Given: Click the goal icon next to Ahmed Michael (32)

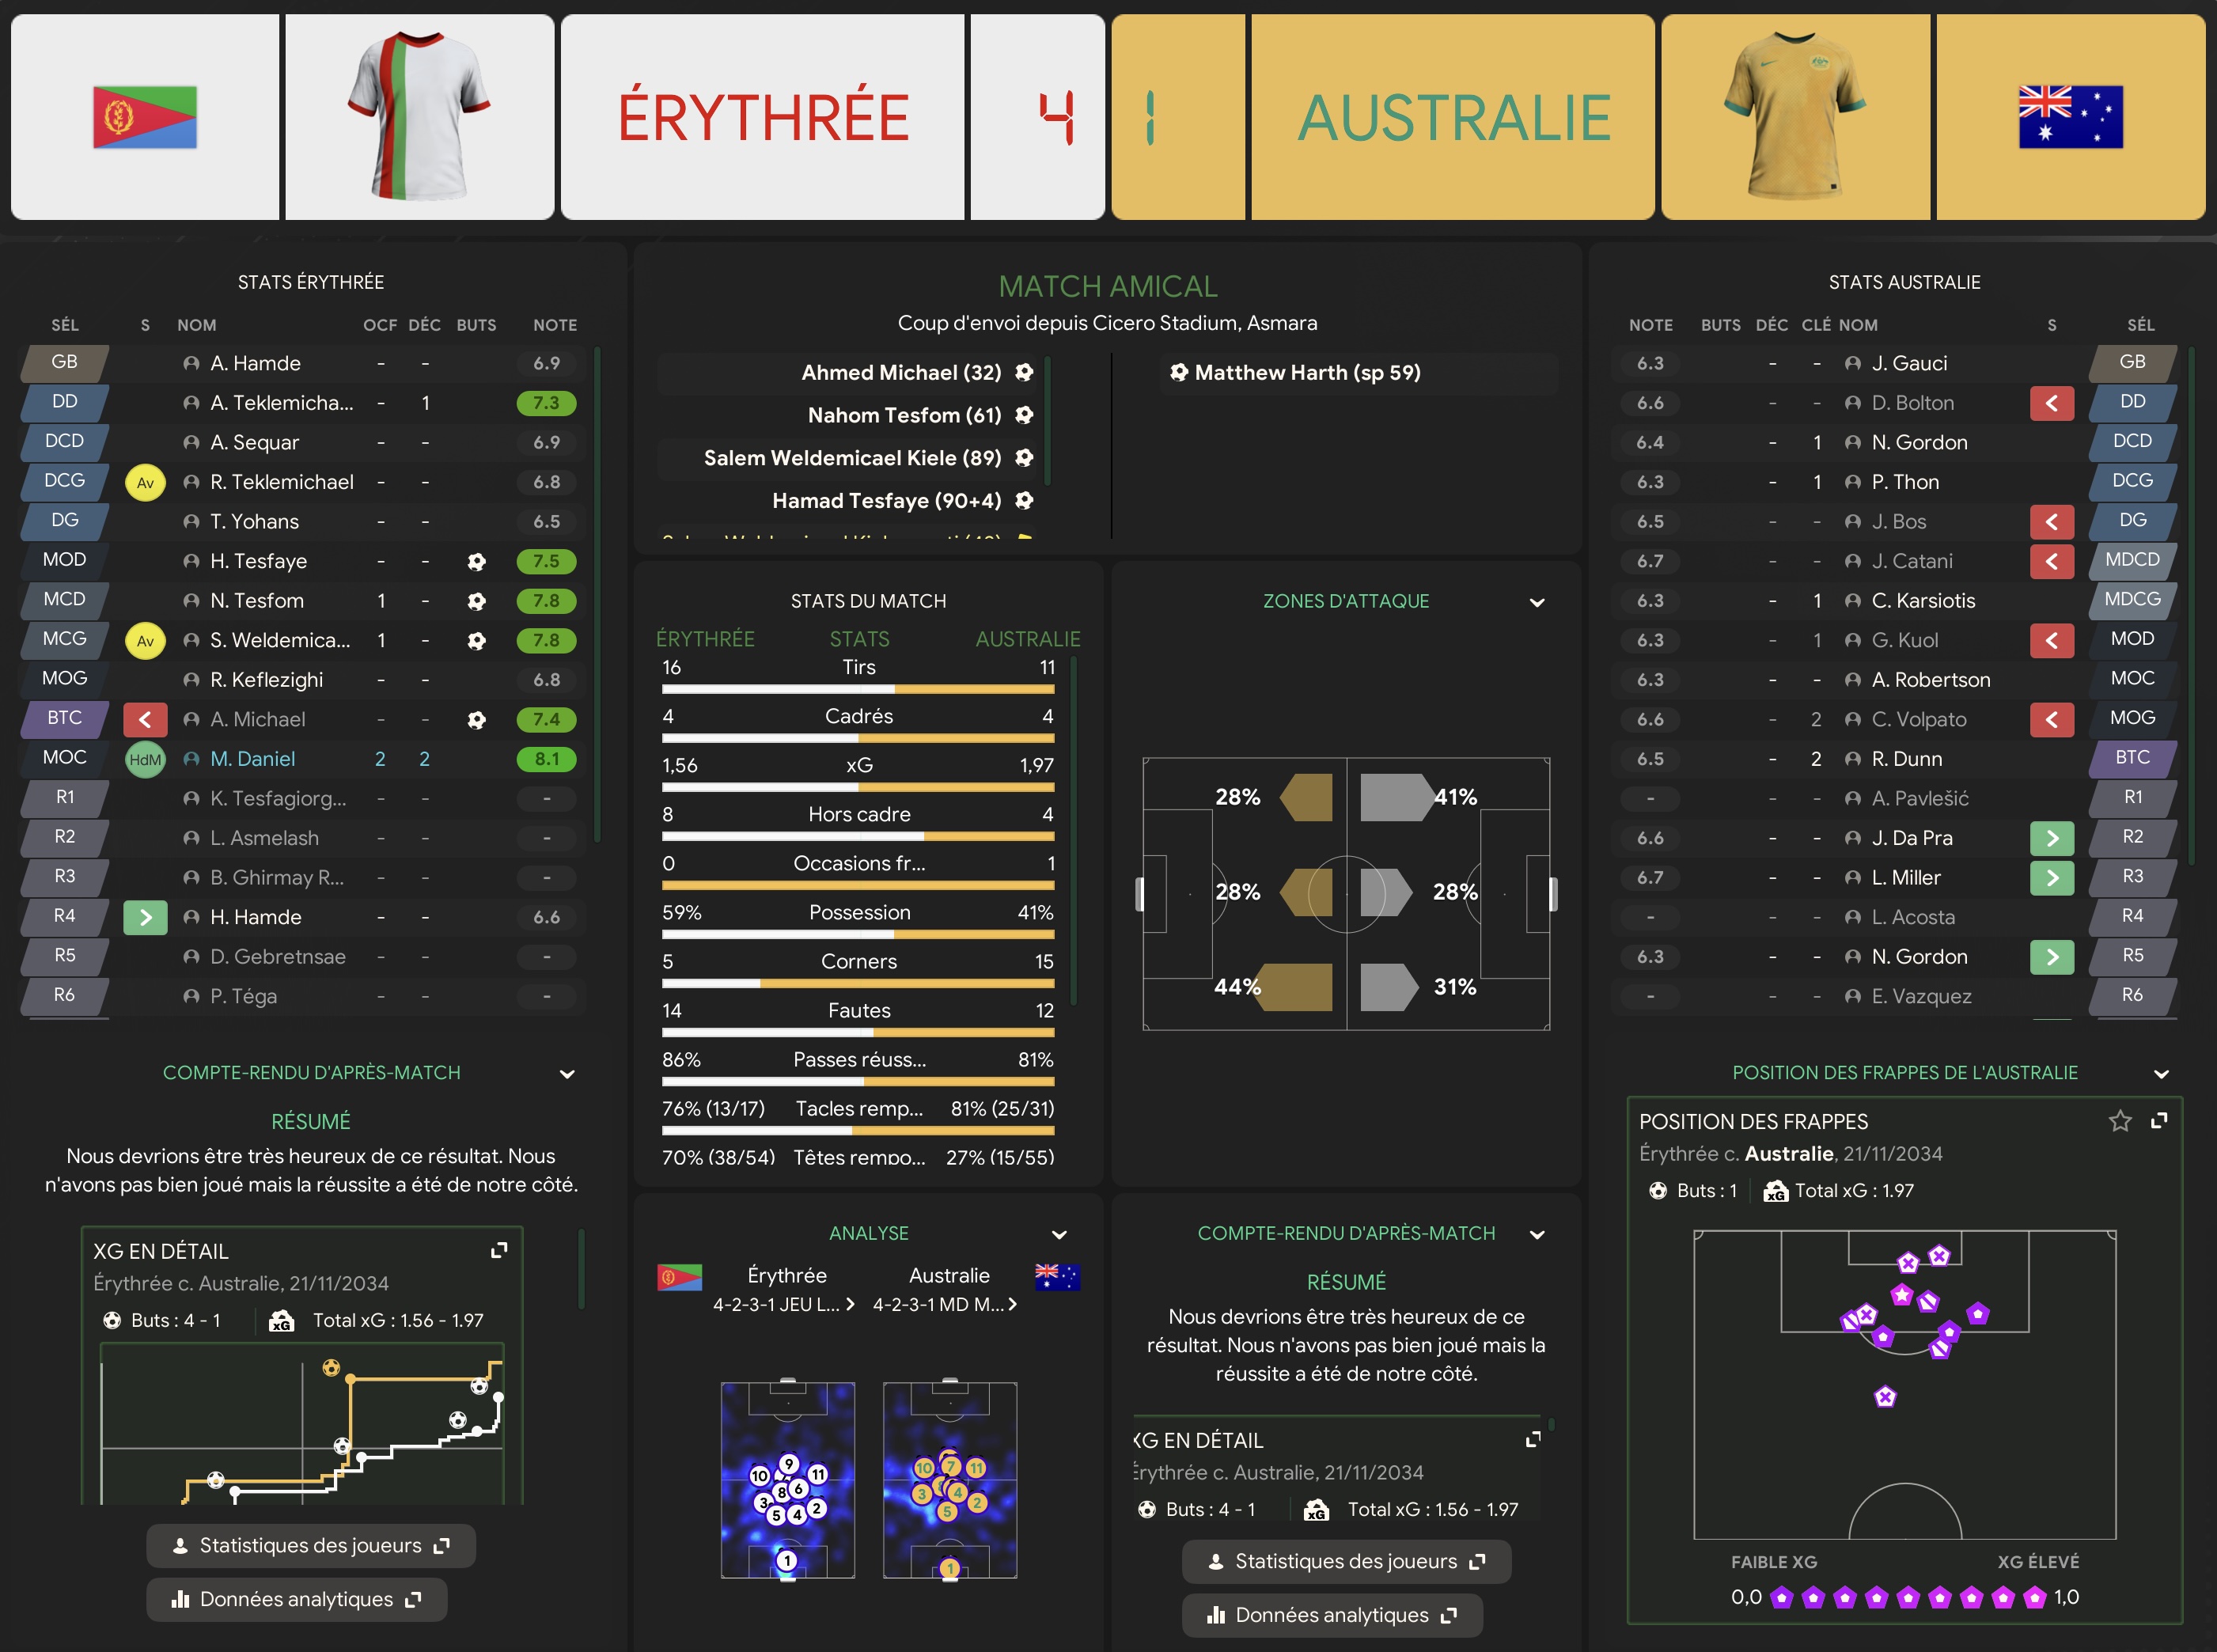Looking at the screenshot, I should pos(1024,372).
